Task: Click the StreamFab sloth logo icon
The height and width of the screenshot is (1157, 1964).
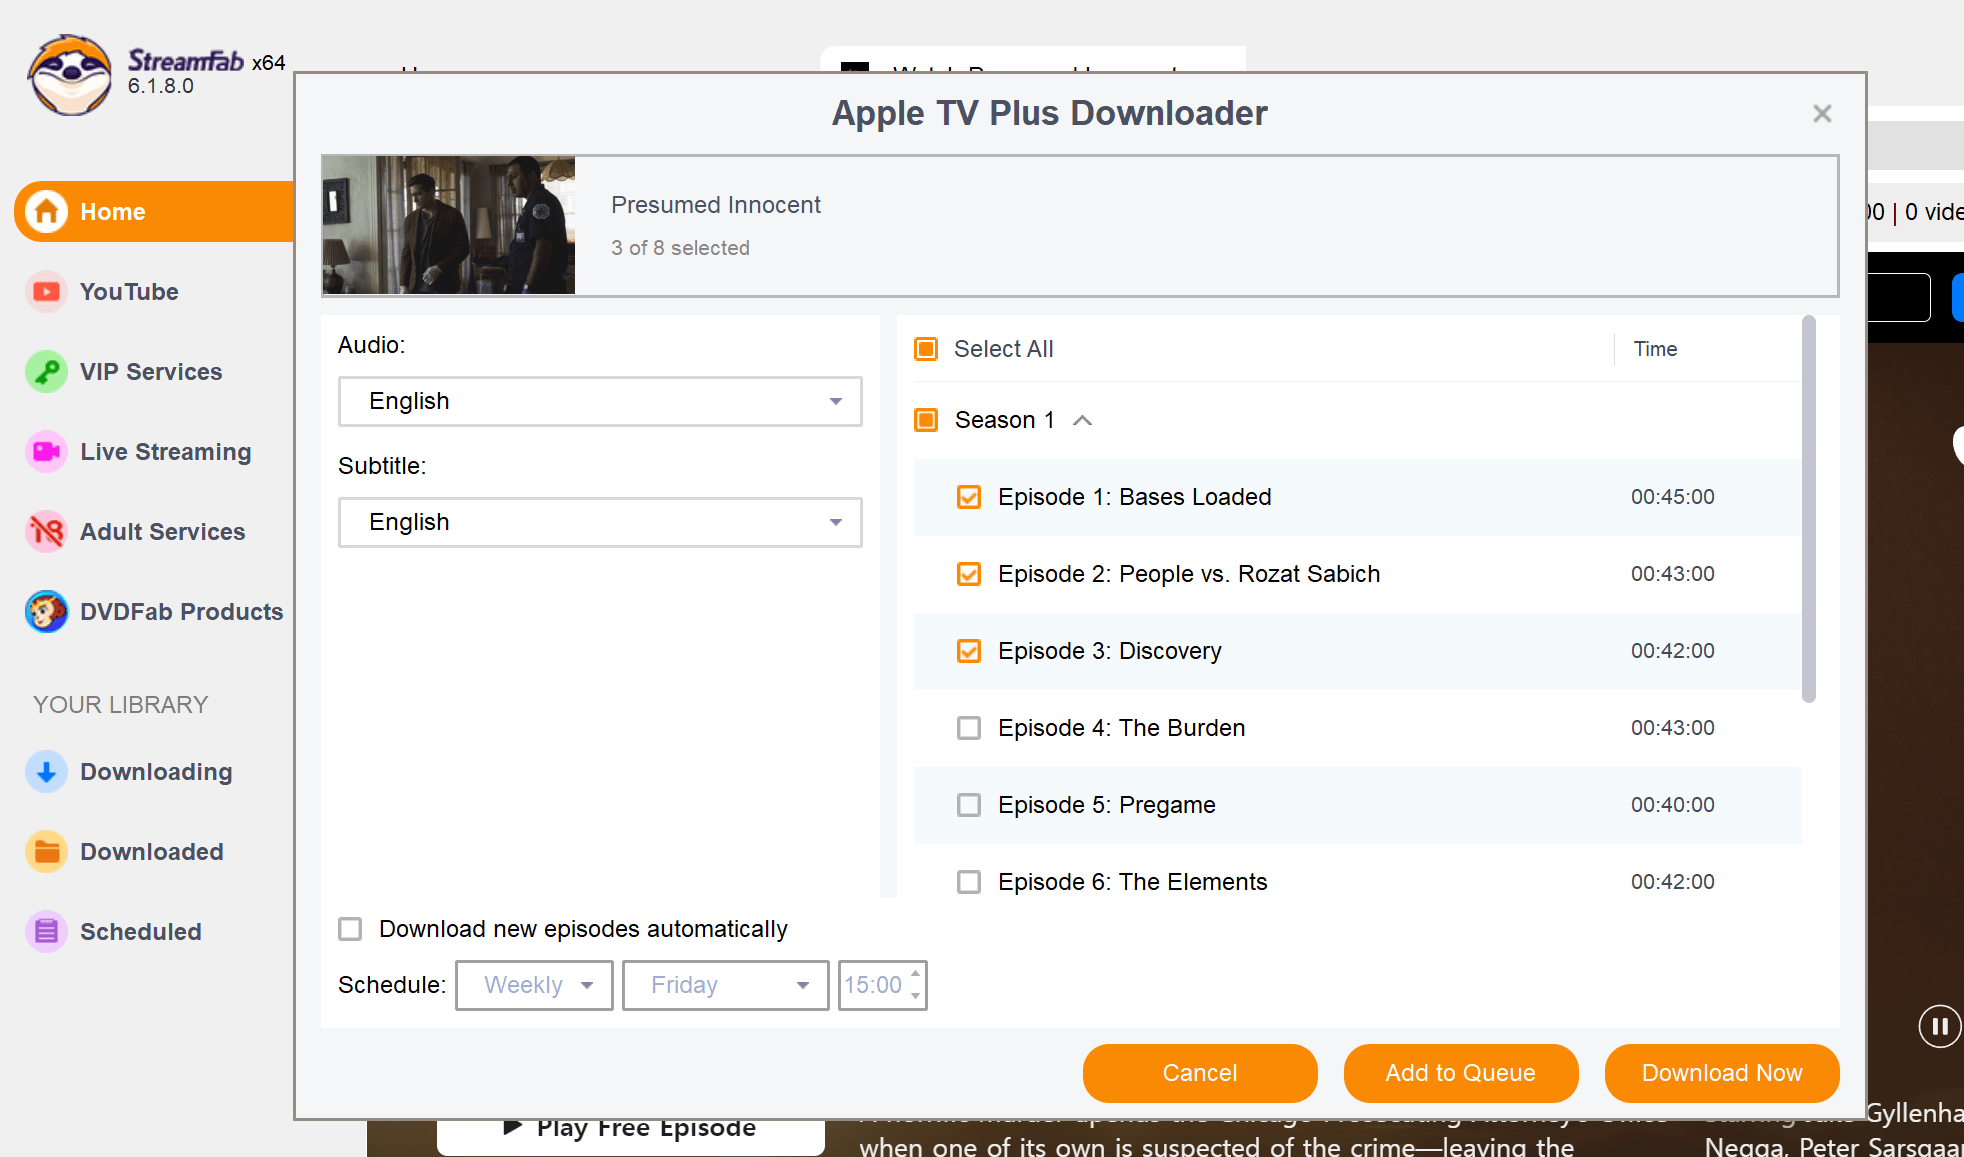Action: coord(70,76)
